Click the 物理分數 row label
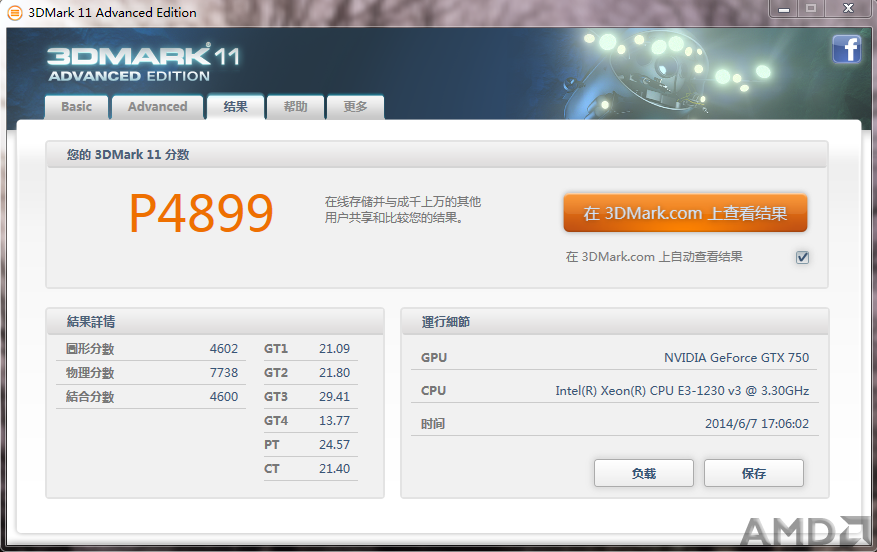Screen dimensions: 877x552 (90, 373)
